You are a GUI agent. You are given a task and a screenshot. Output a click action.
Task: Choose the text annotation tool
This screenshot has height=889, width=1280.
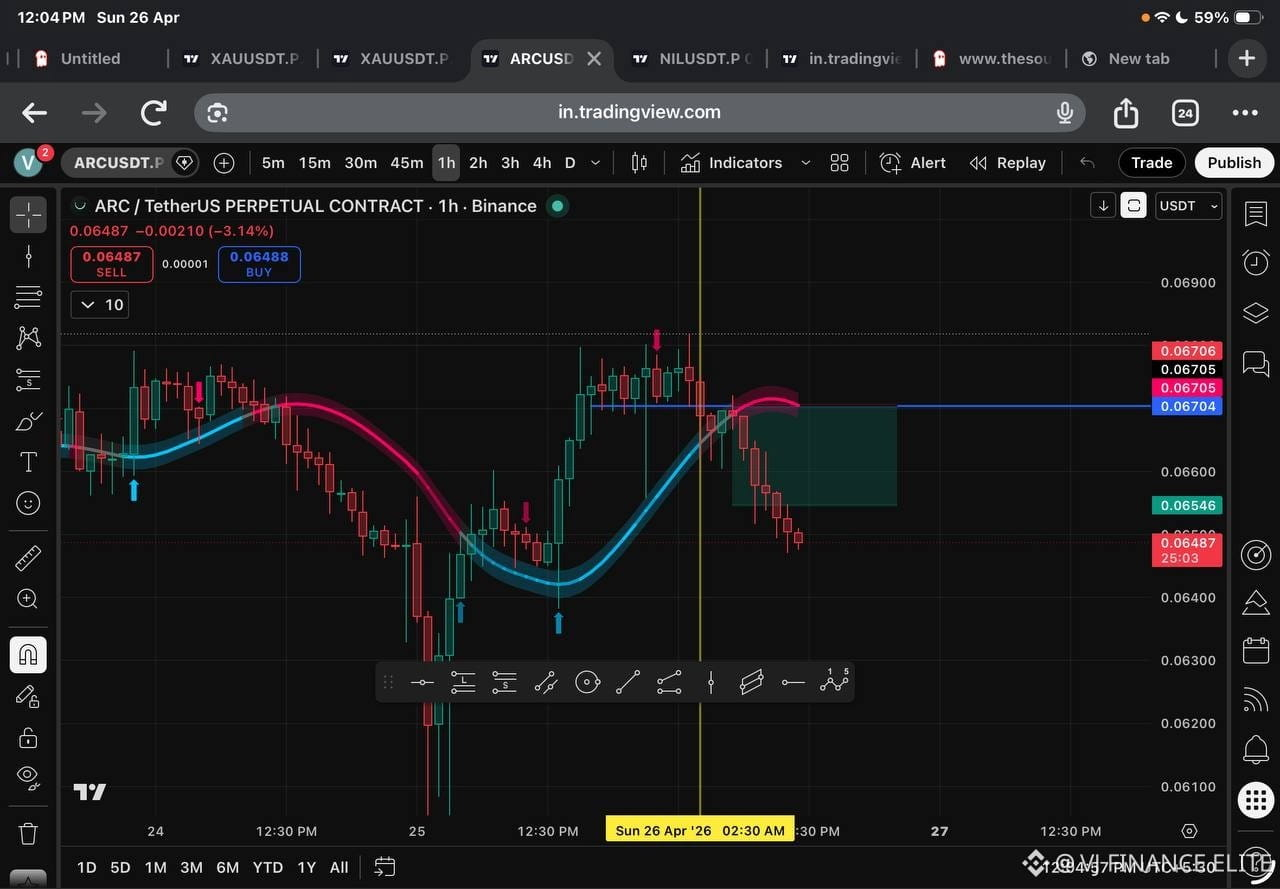[x=28, y=462]
